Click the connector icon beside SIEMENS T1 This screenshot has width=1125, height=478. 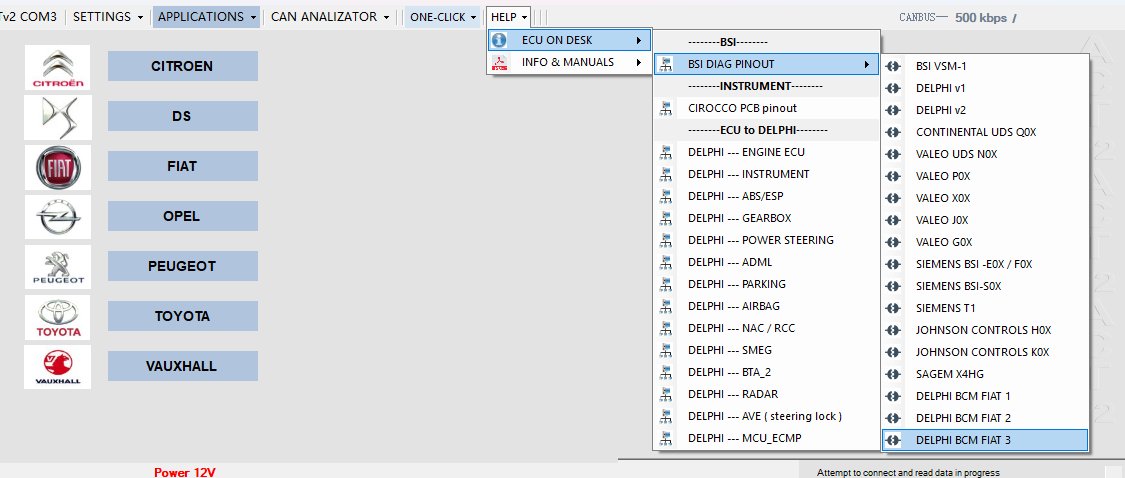coord(893,308)
